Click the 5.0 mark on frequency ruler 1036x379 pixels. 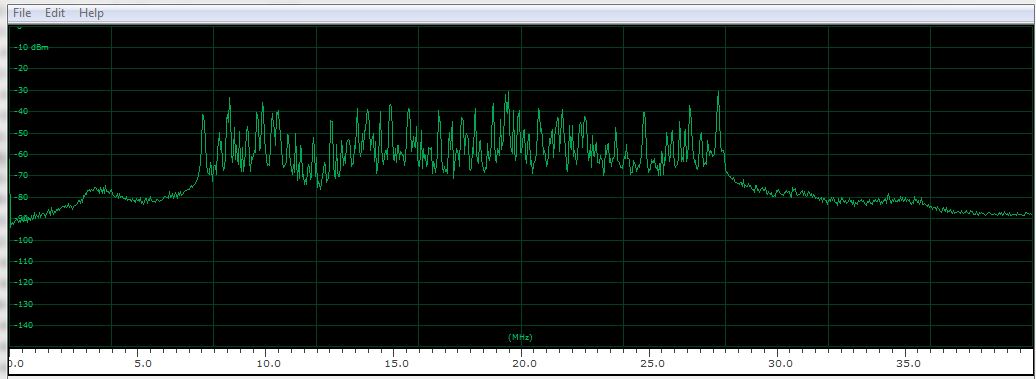click(x=142, y=363)
